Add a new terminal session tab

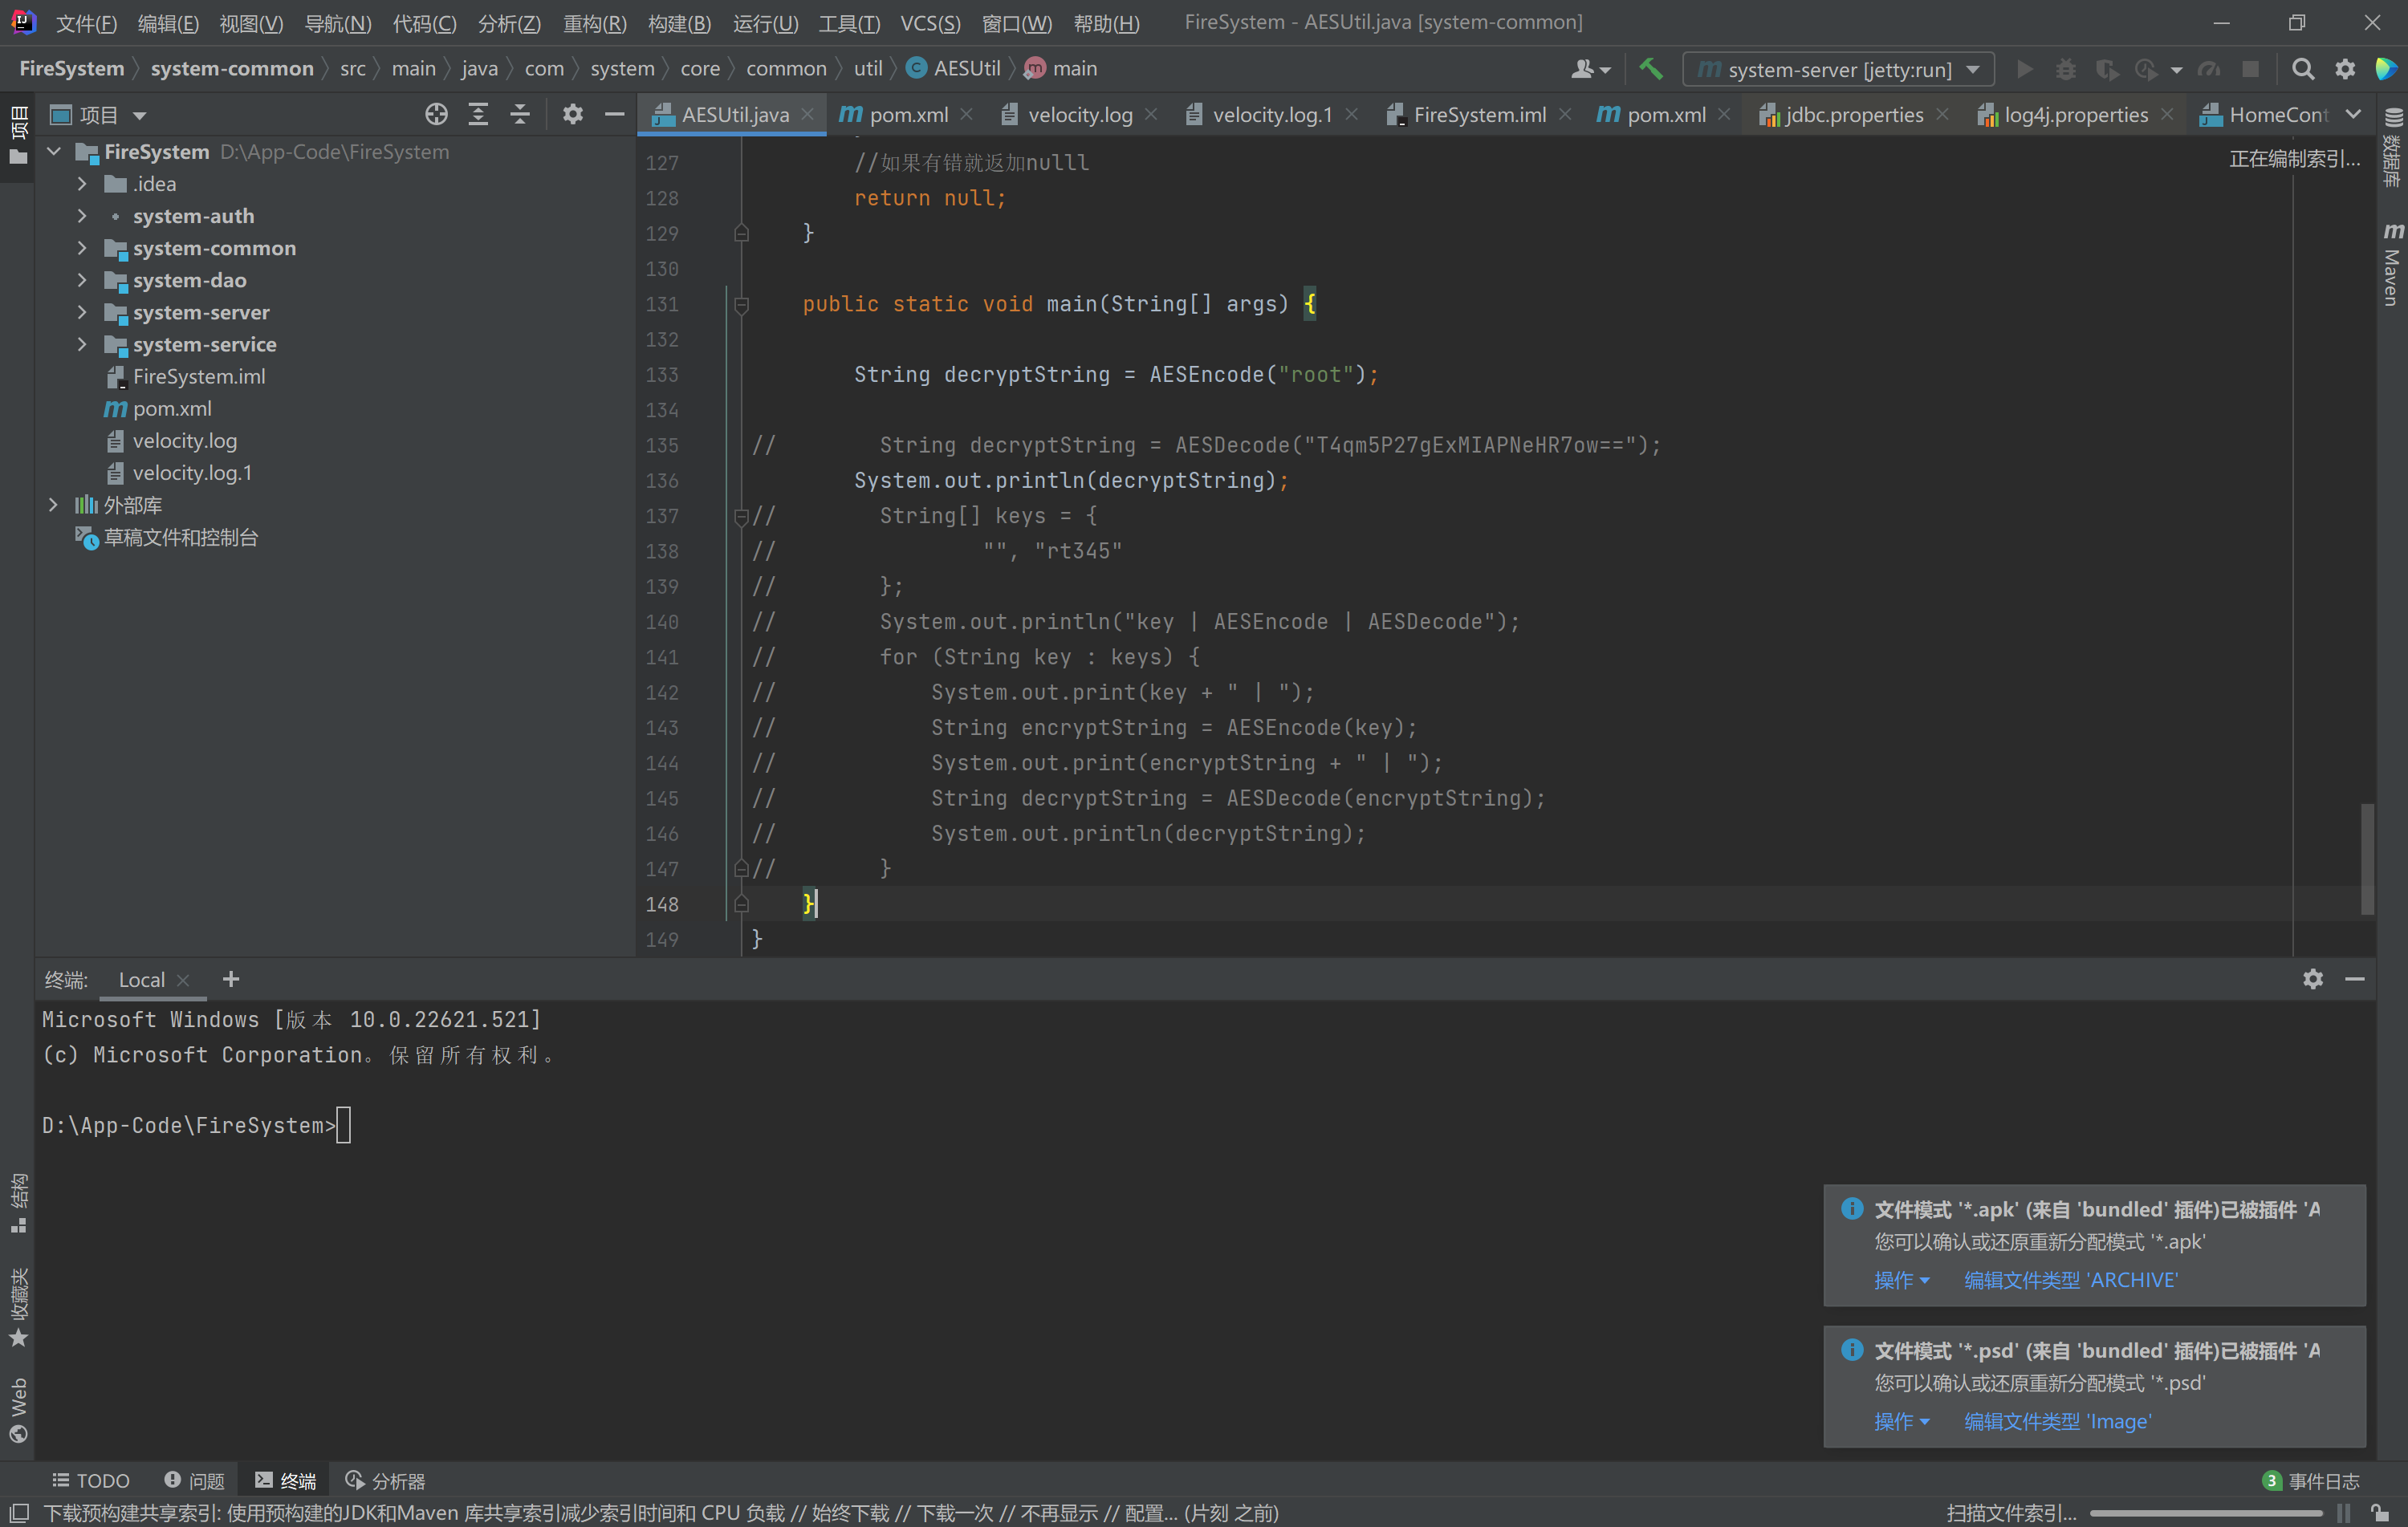coord(231,979)
